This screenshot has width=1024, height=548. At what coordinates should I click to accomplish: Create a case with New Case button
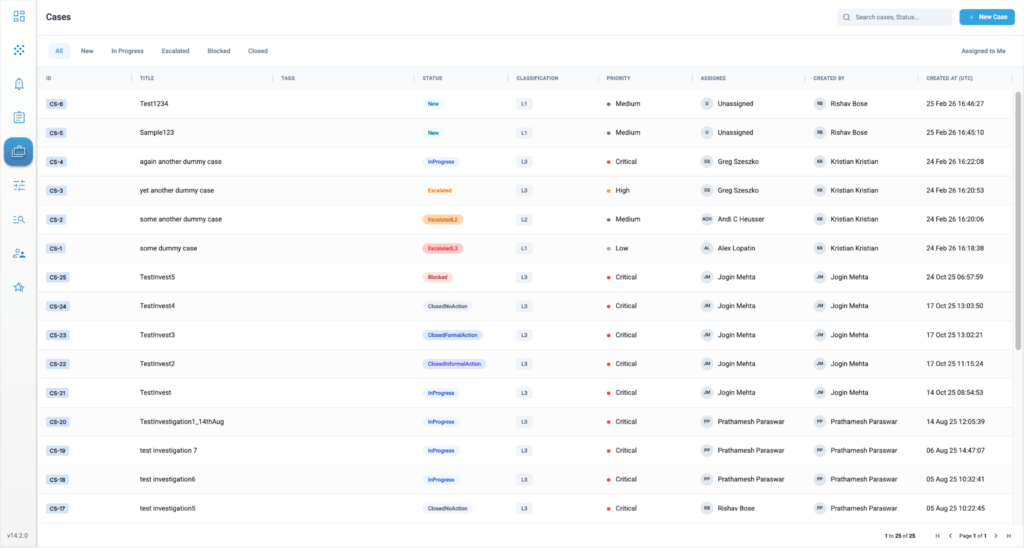(987, 17)
